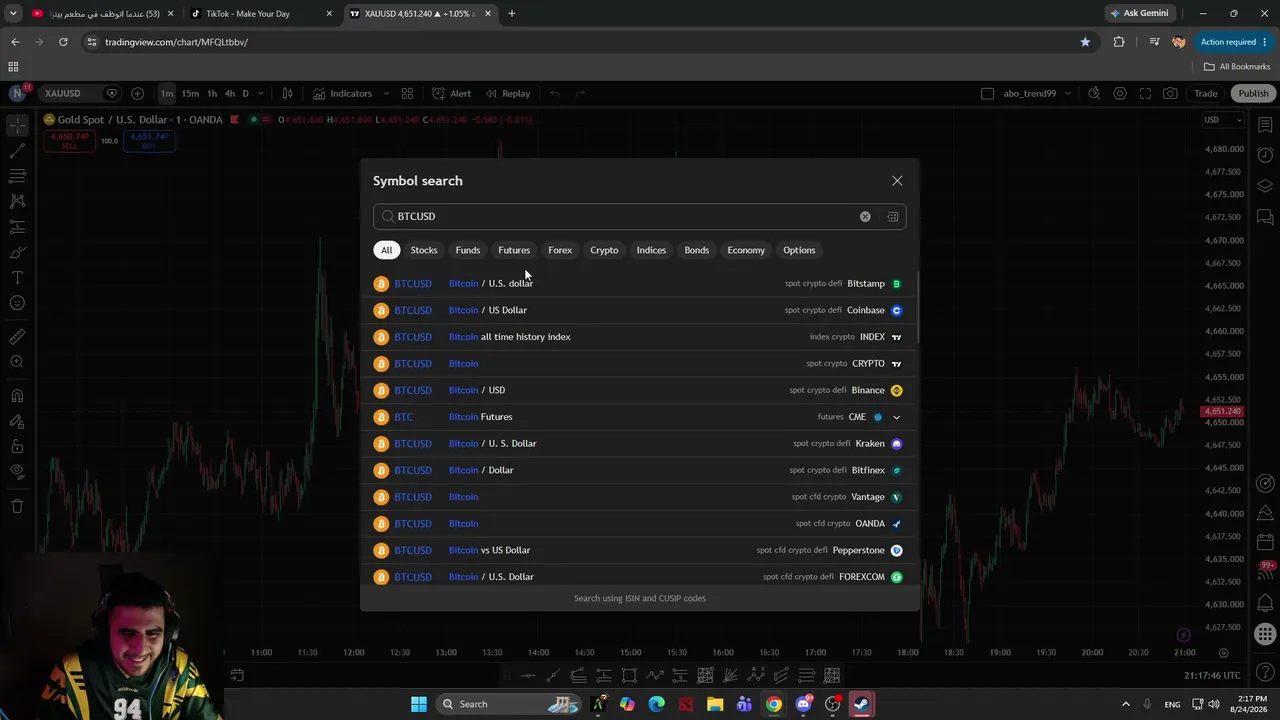Select the Crypto filter tab
This screenshot has width=1280, height=720.
point(604,250)
